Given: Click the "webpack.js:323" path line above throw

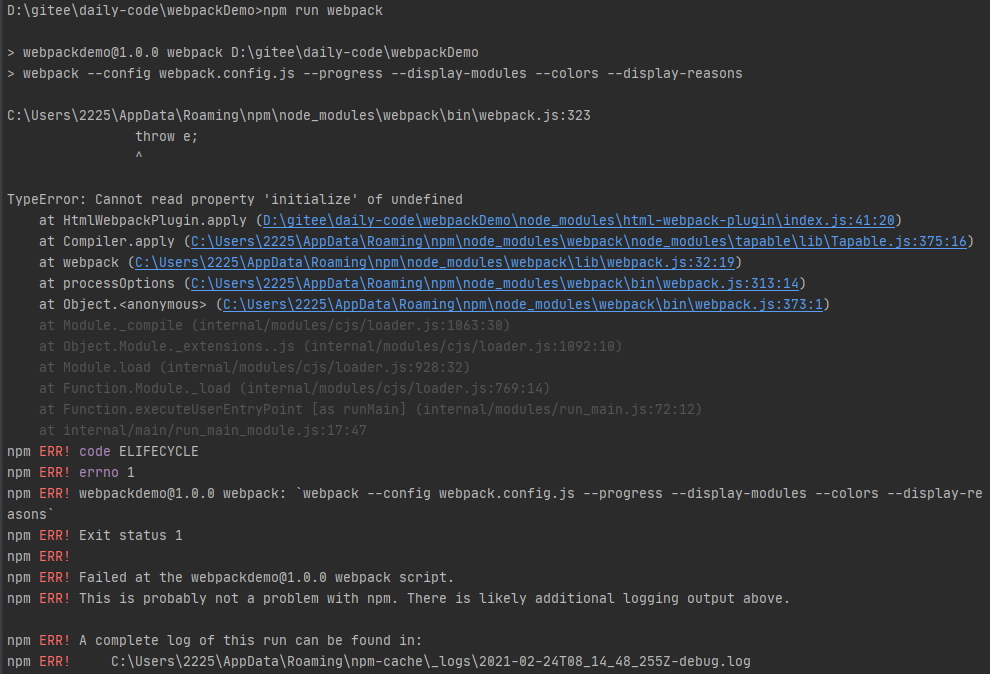Looking at the screenshot, I should 298,115.
